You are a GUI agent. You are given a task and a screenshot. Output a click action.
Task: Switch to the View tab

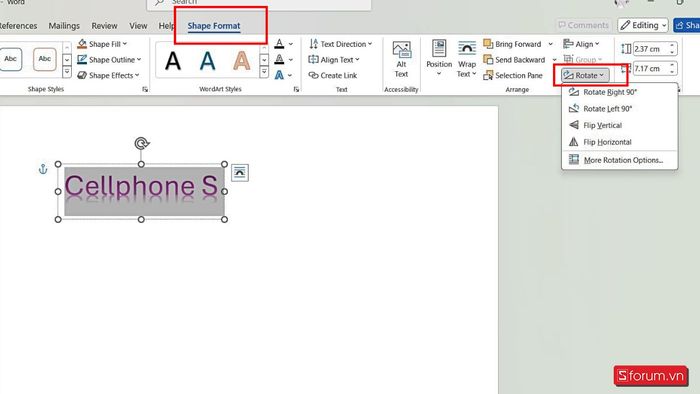click(138, 25)
